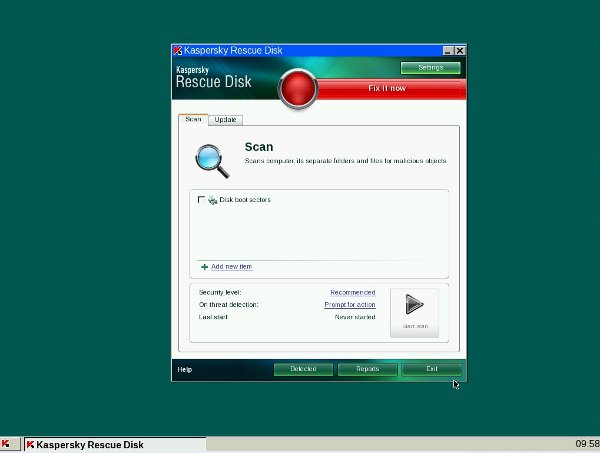600x453 pixels.
Task: Change the Recommended security level link
Action: pos(352,293)
